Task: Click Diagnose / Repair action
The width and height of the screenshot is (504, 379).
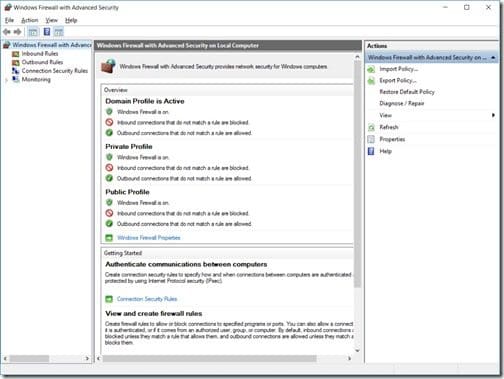Action: (402, 104)
